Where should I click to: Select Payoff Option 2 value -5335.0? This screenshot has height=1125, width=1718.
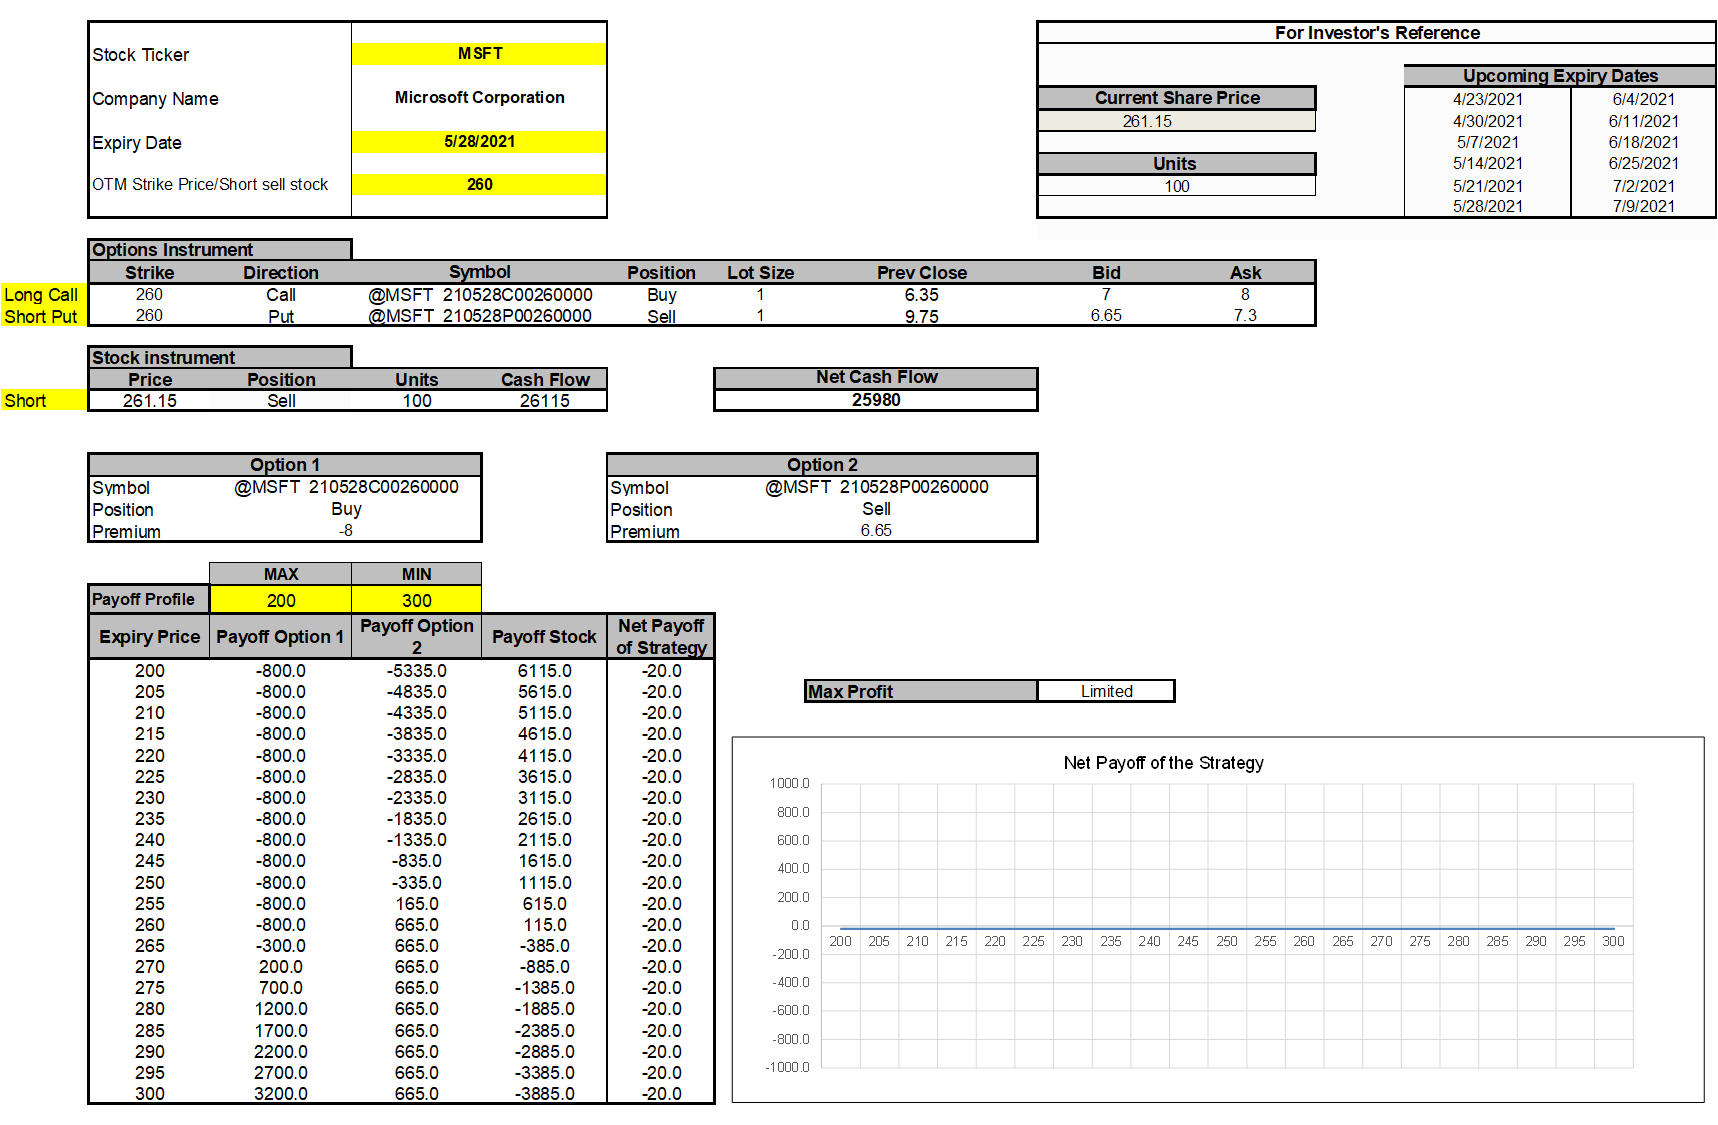click(417, 671)
